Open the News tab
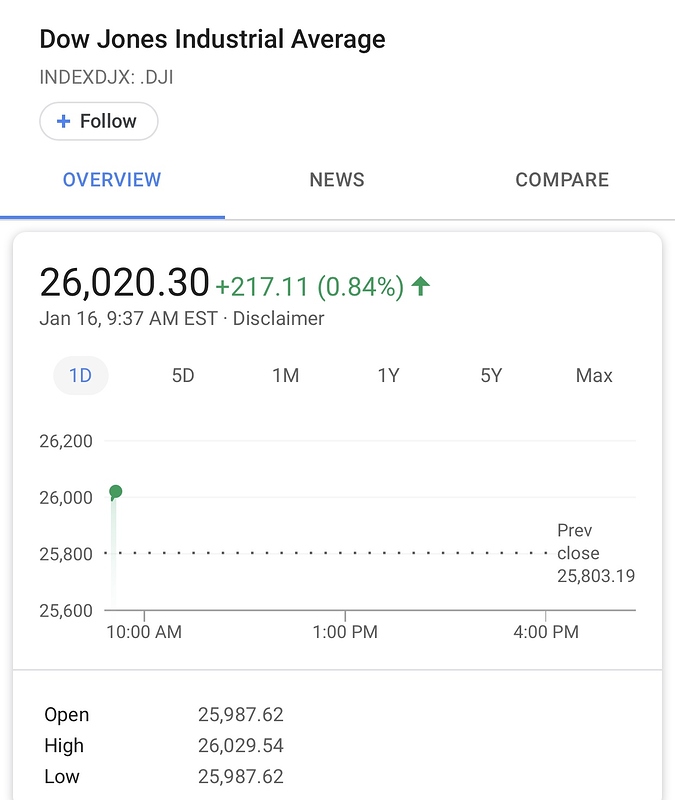 pos(337,180)
